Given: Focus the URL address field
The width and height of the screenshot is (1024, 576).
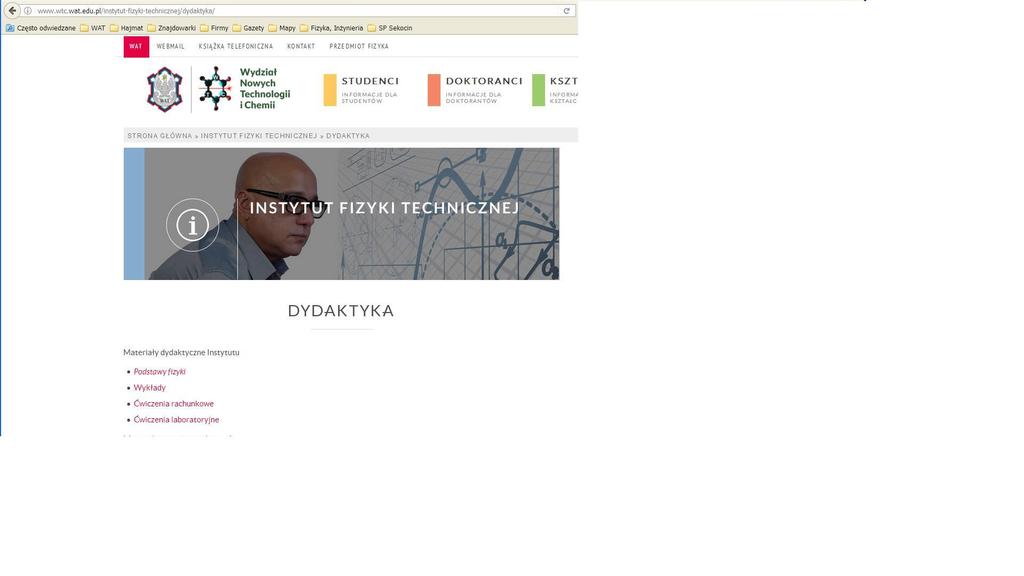Looking at the screenshot, I should coord(297,10).
